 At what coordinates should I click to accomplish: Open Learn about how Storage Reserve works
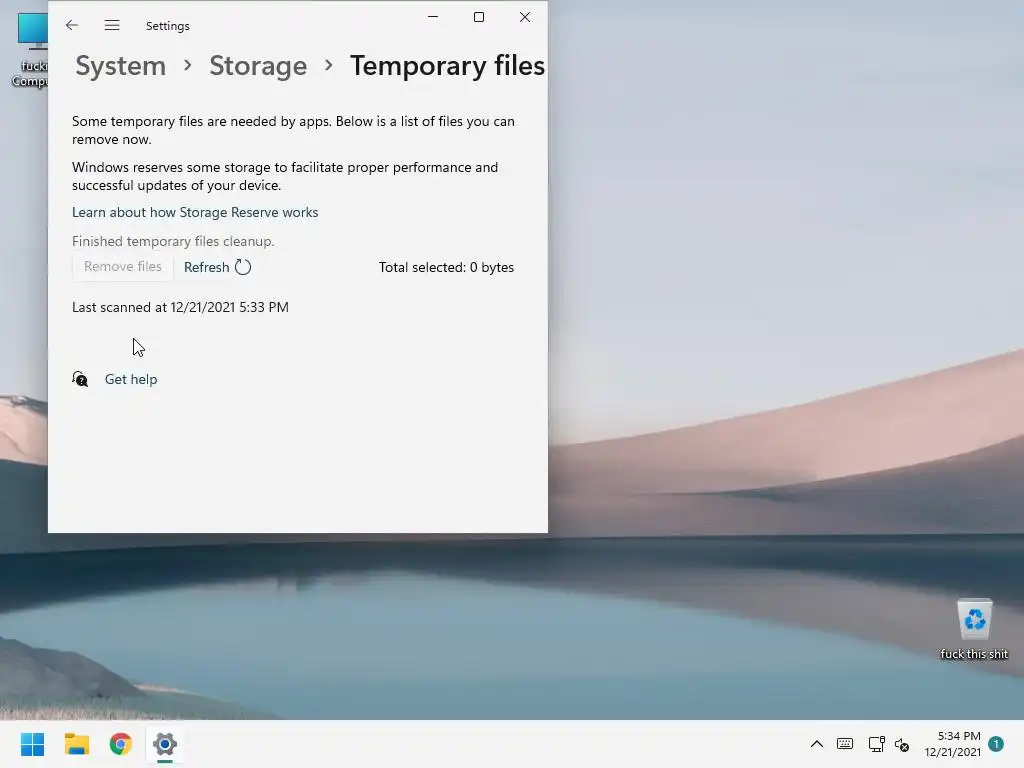click(195, 212)
